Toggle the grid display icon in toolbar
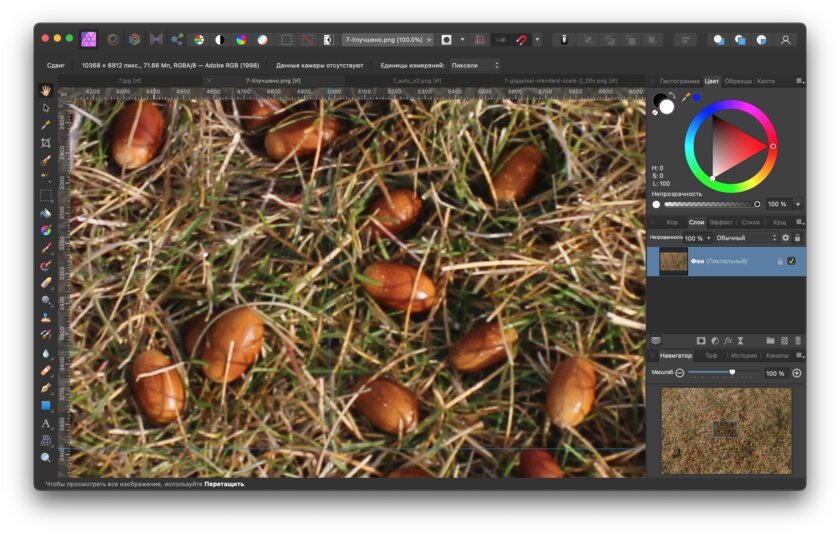 [x=480, y=40]
